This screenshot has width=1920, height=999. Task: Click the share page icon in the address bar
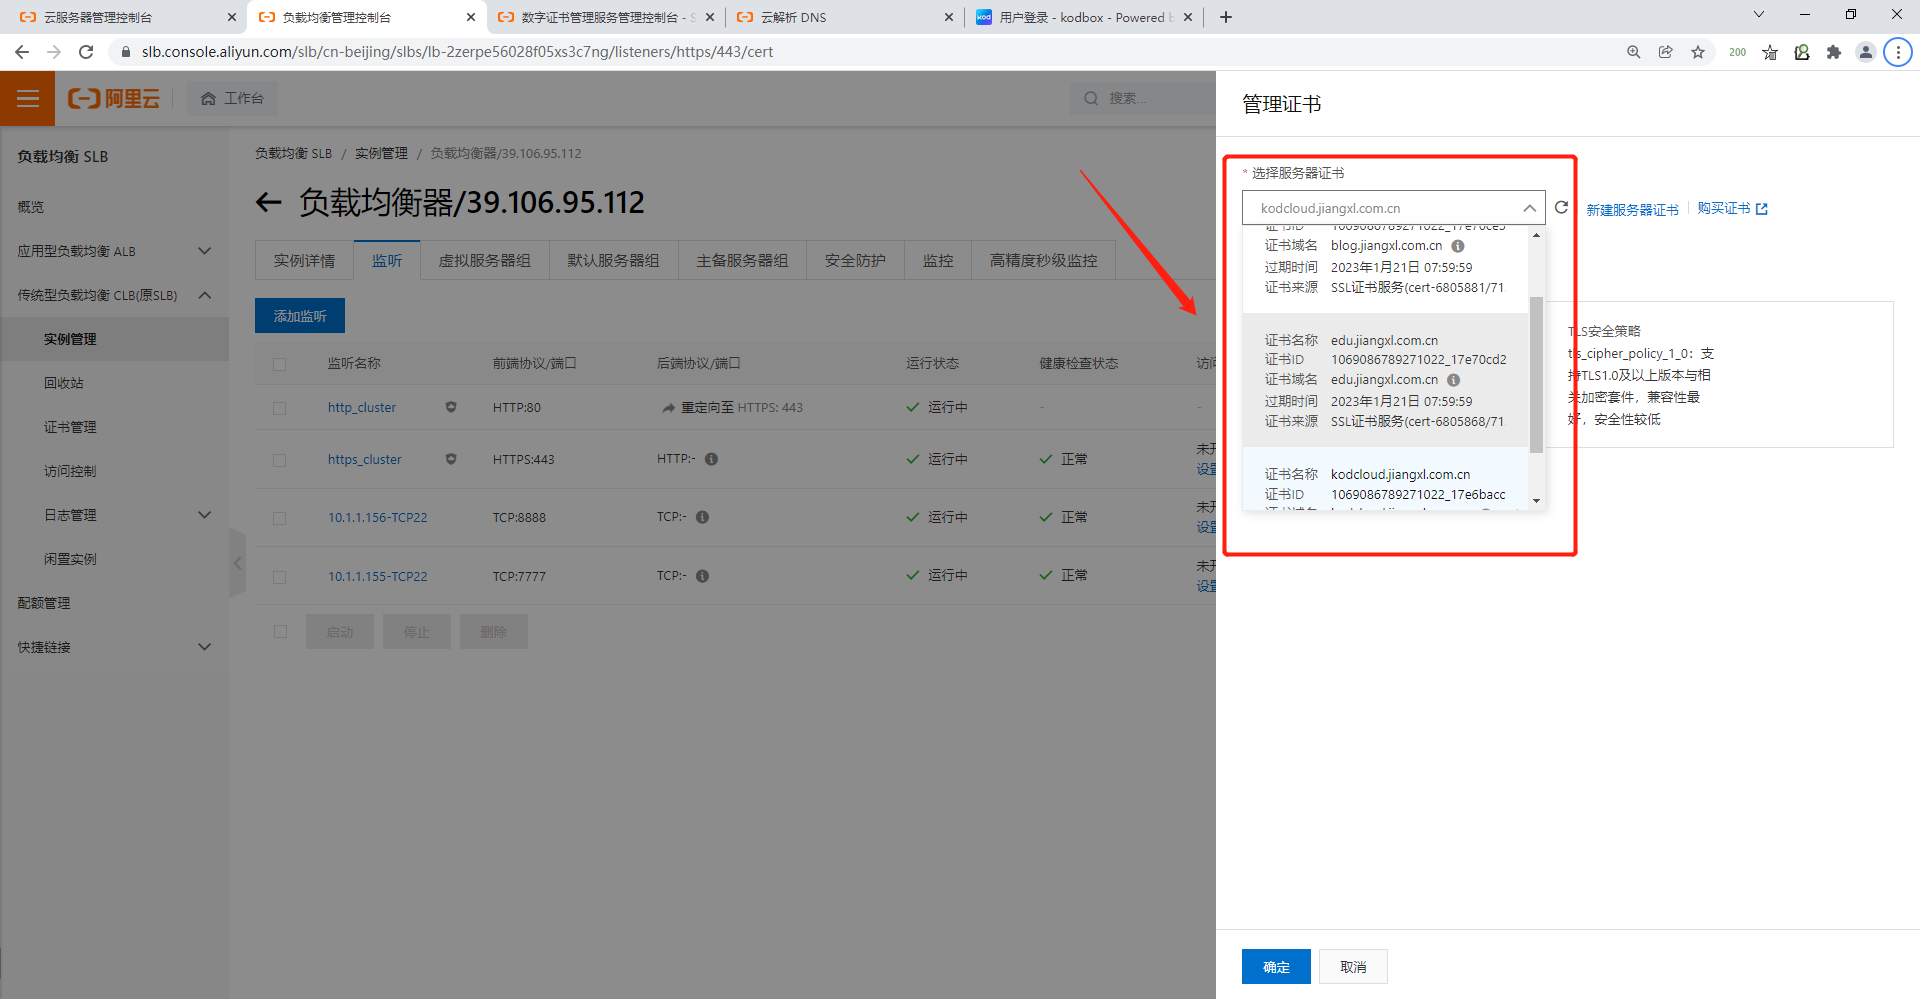[1666, 52]
